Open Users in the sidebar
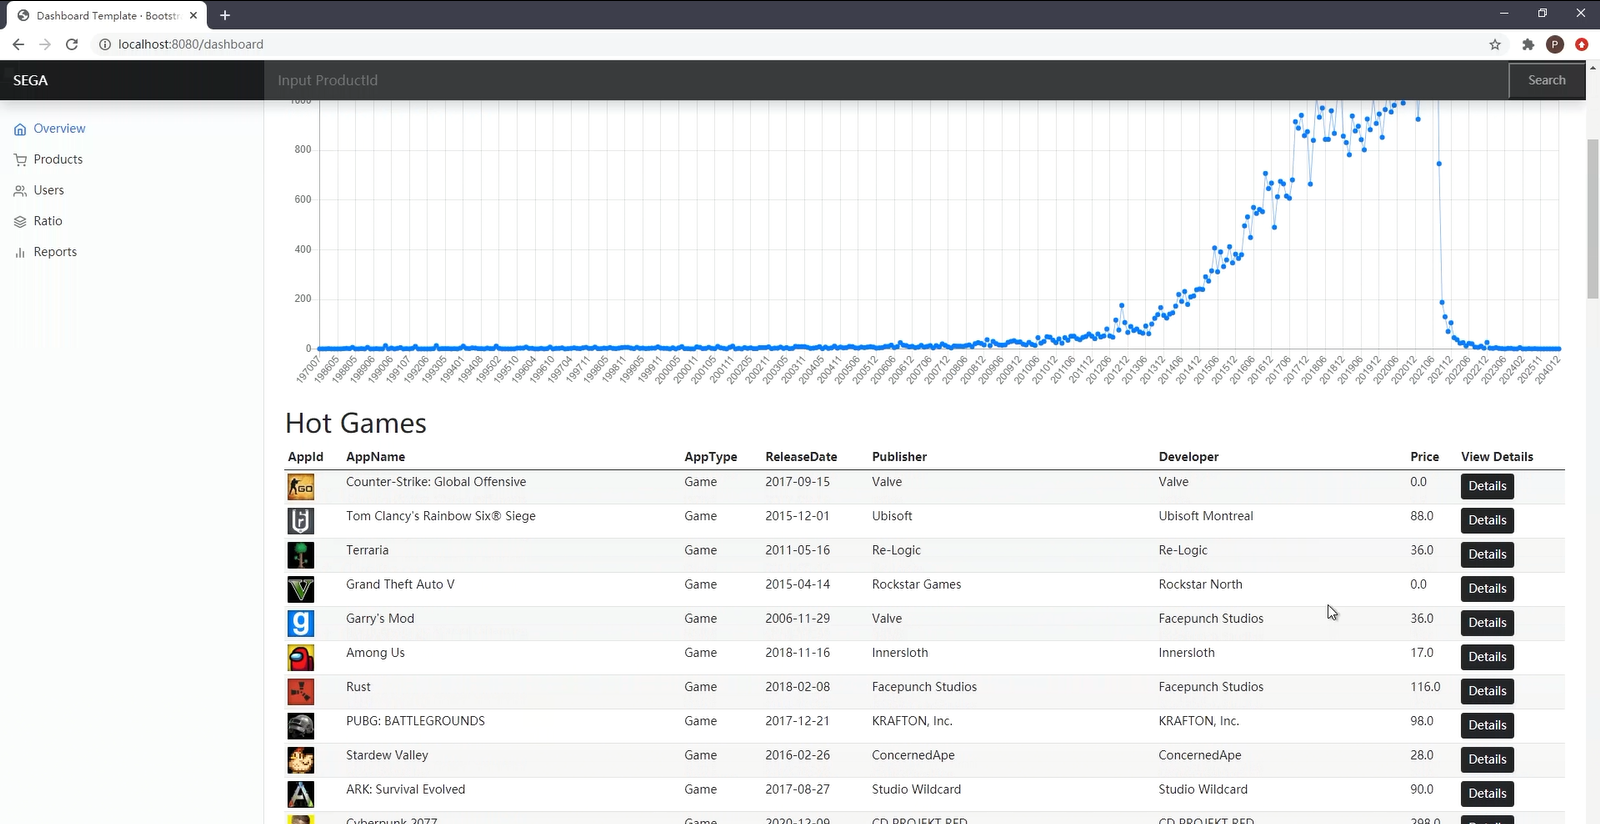The height and width of the screenshot is (824, 1600). [48, 191]
